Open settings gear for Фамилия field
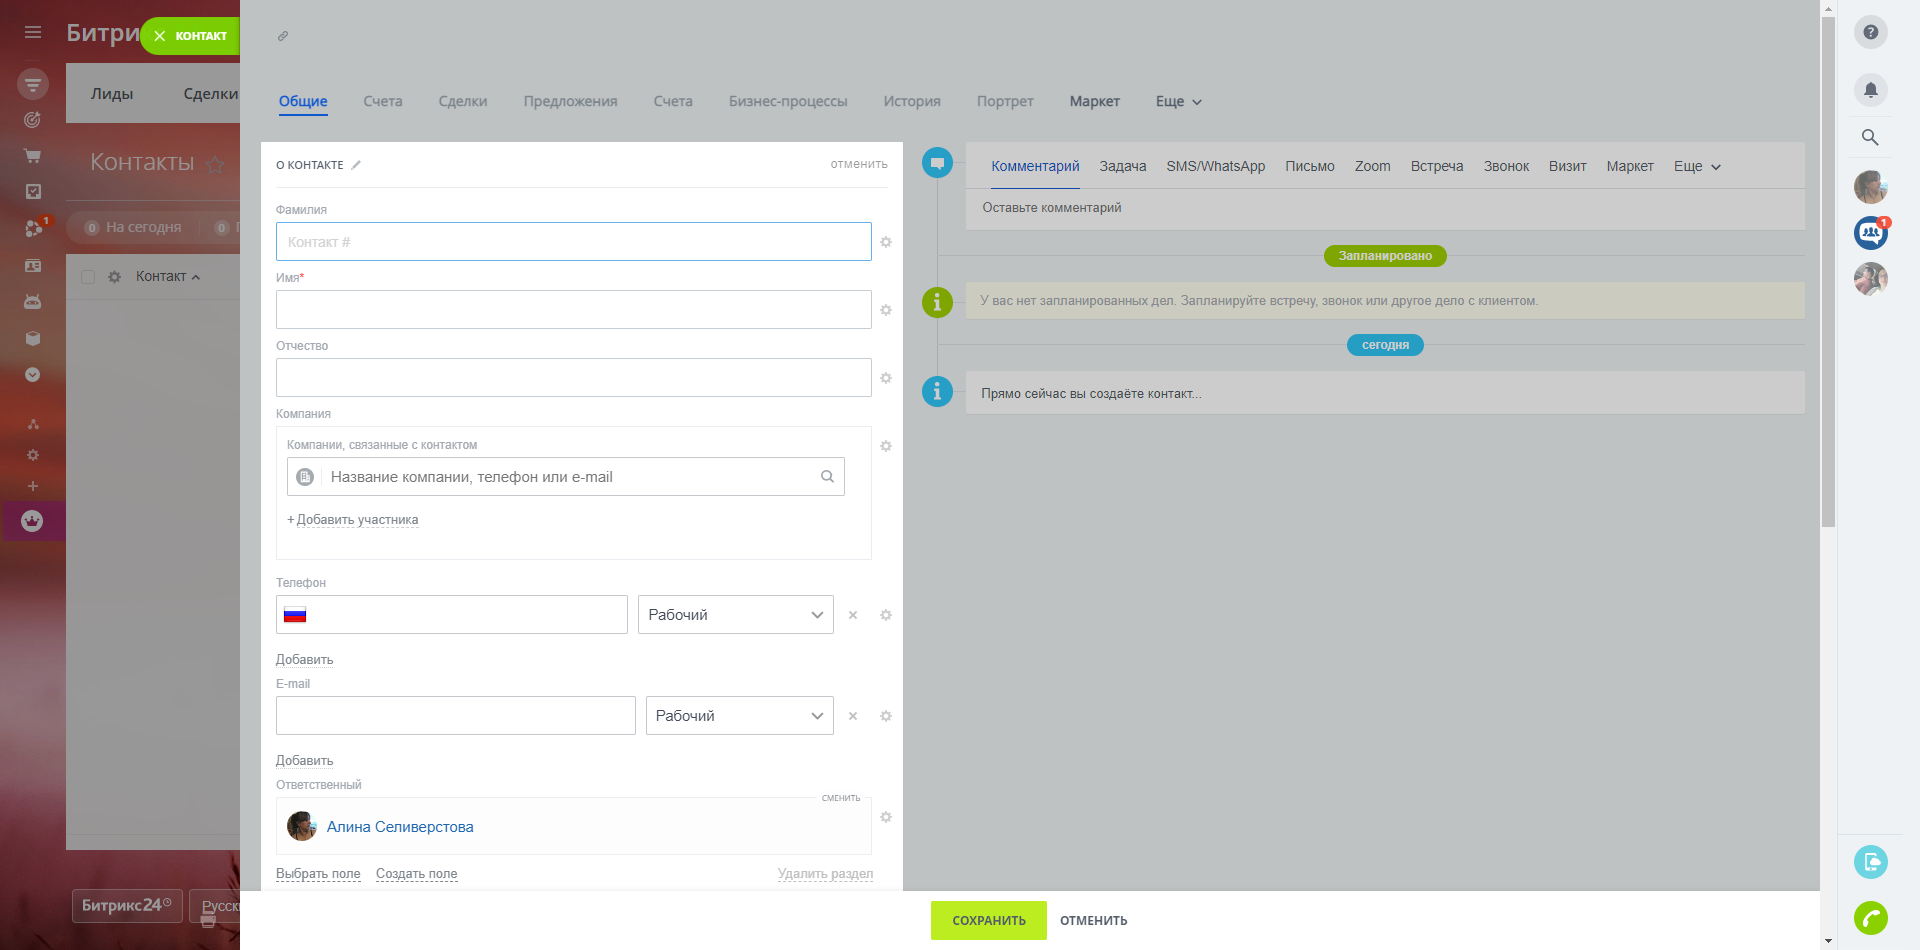 [886, 242]
